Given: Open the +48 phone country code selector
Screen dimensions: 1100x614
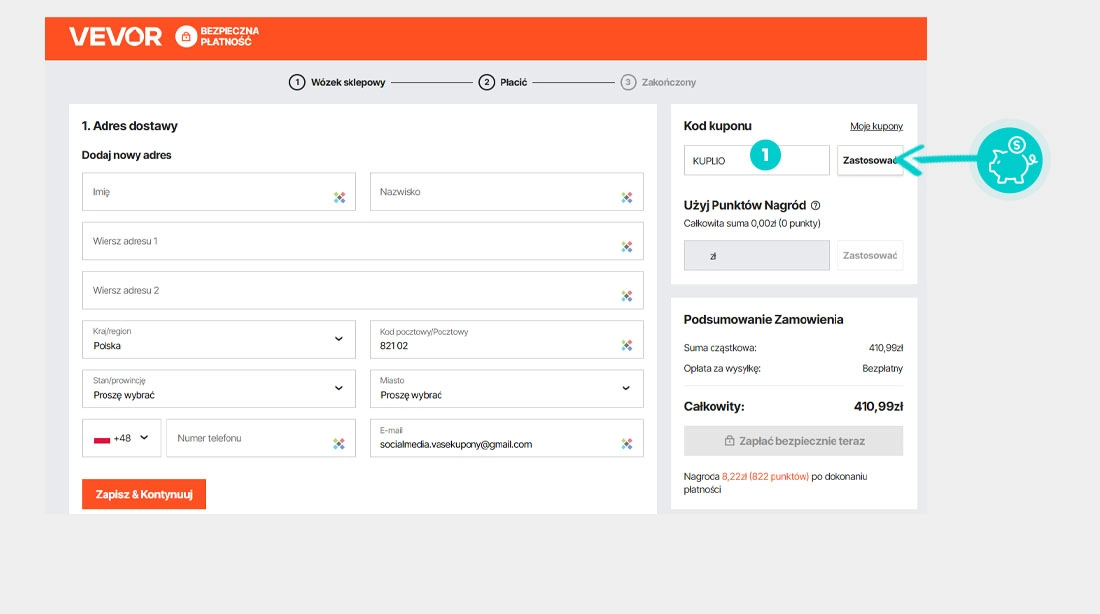Looking at the screenshot, I should (x=122, y=438).
